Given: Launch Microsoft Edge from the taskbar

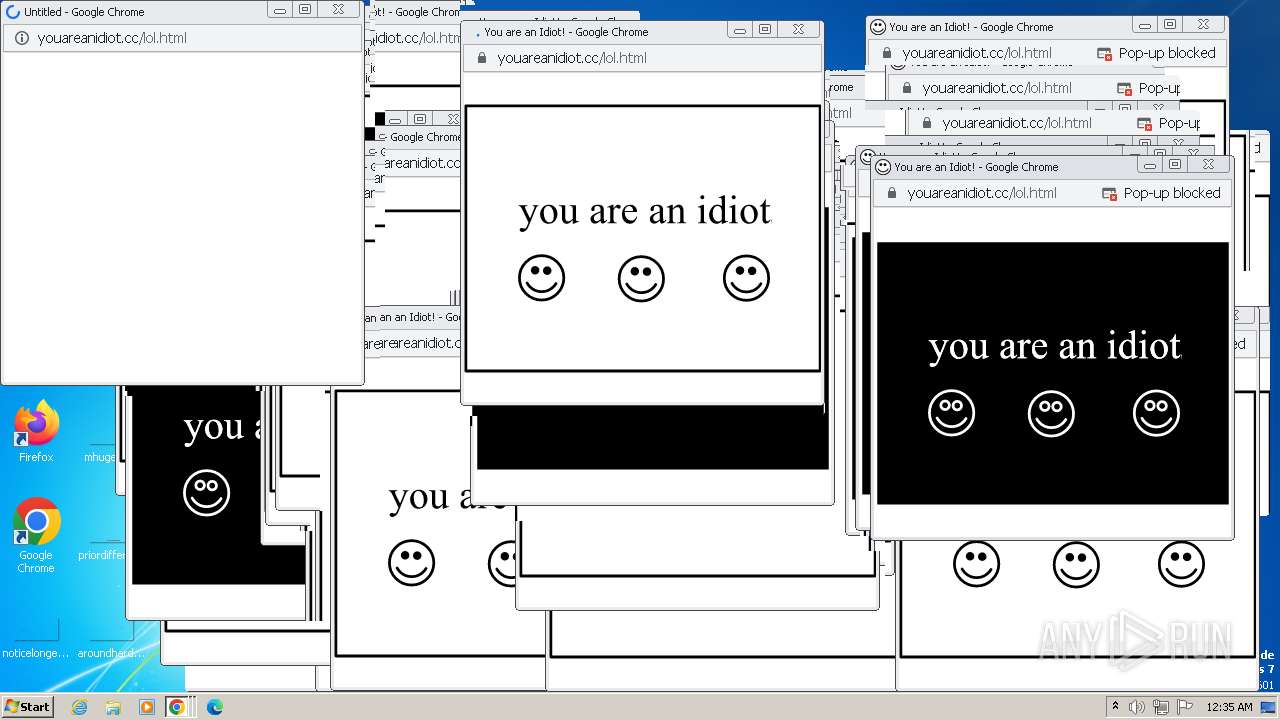Looking at the screenshot, I should (214, 707).
